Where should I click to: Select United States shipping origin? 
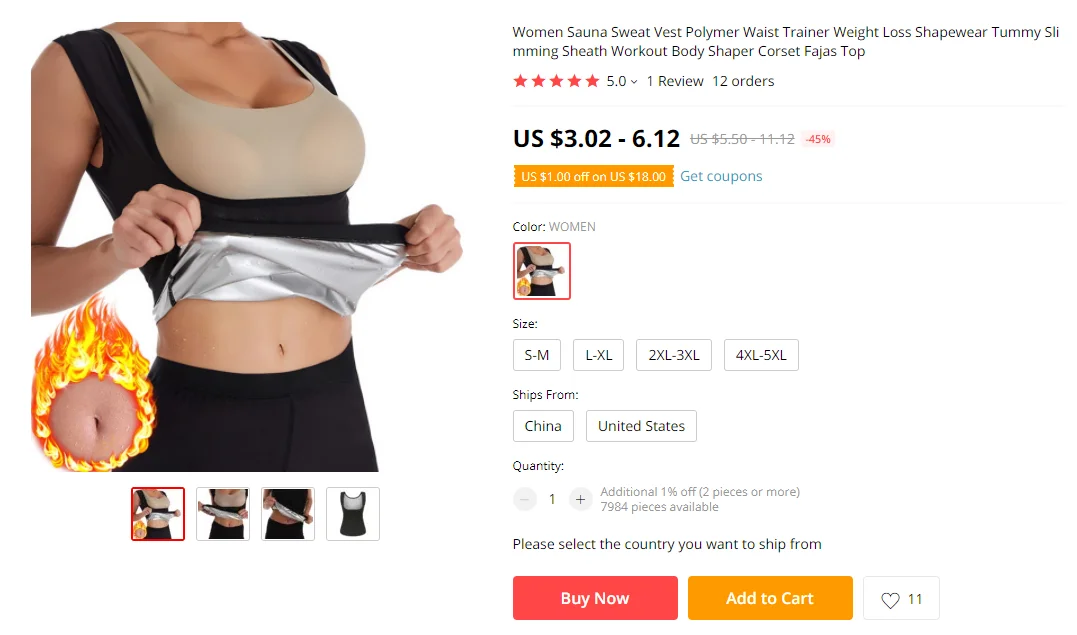click(x=642, y=426)
